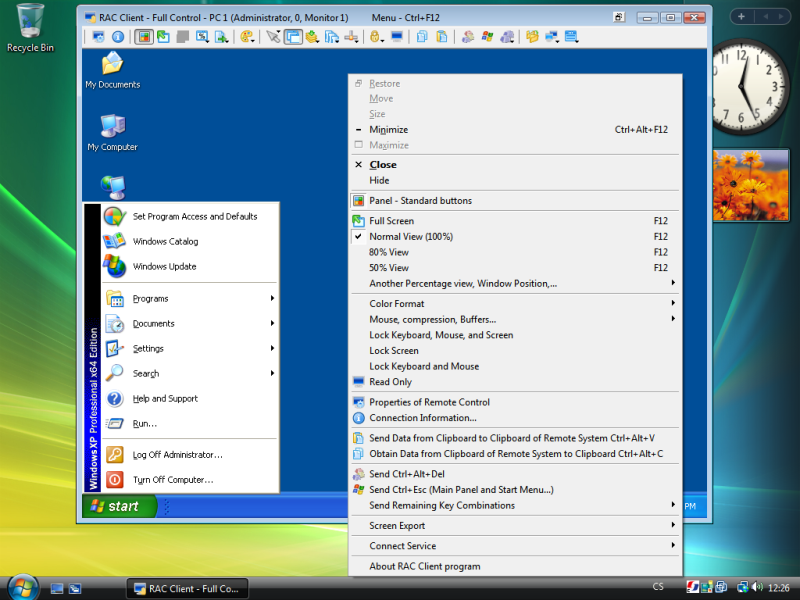Click the volume speaker tray icon

point(757,587)
